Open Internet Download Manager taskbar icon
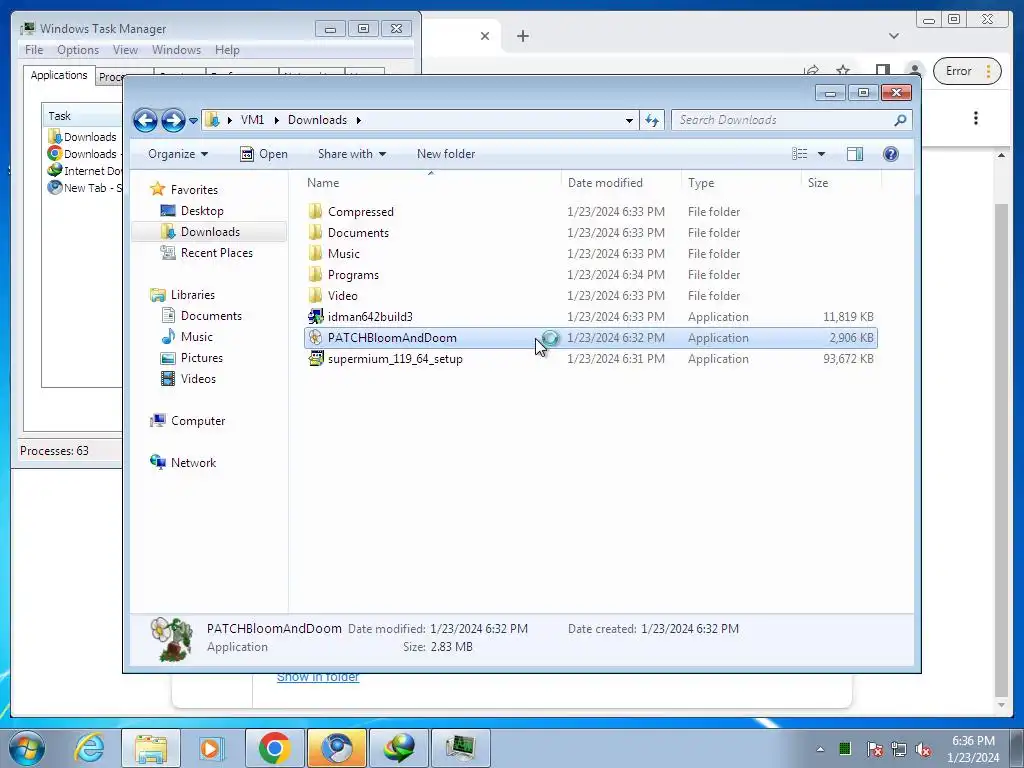Viewport: 1024px width, 768px height. pyautogui.click(x=399, y=748)
